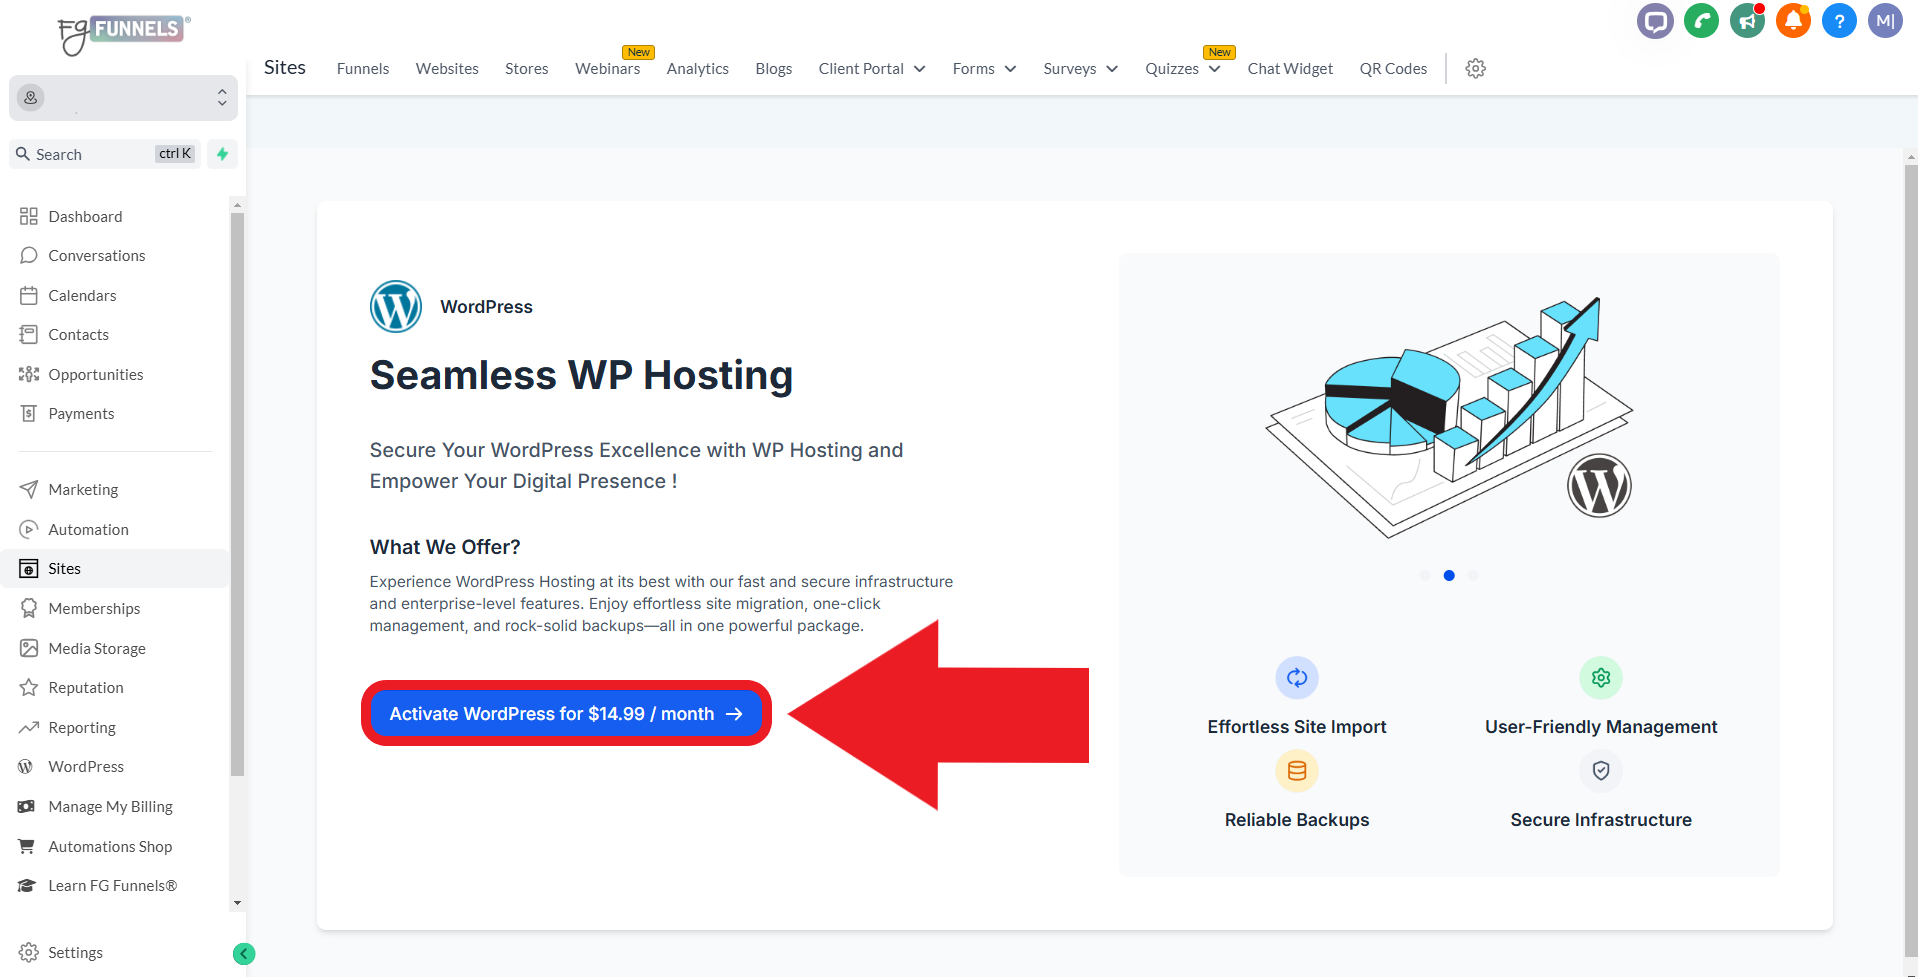Click the Settings gear icon in sidebar
This screenshot has height=977, width=1918.
29,952
